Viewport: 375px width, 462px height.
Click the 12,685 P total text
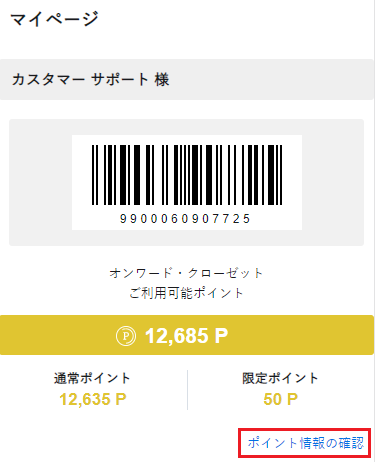coord(187,336)
